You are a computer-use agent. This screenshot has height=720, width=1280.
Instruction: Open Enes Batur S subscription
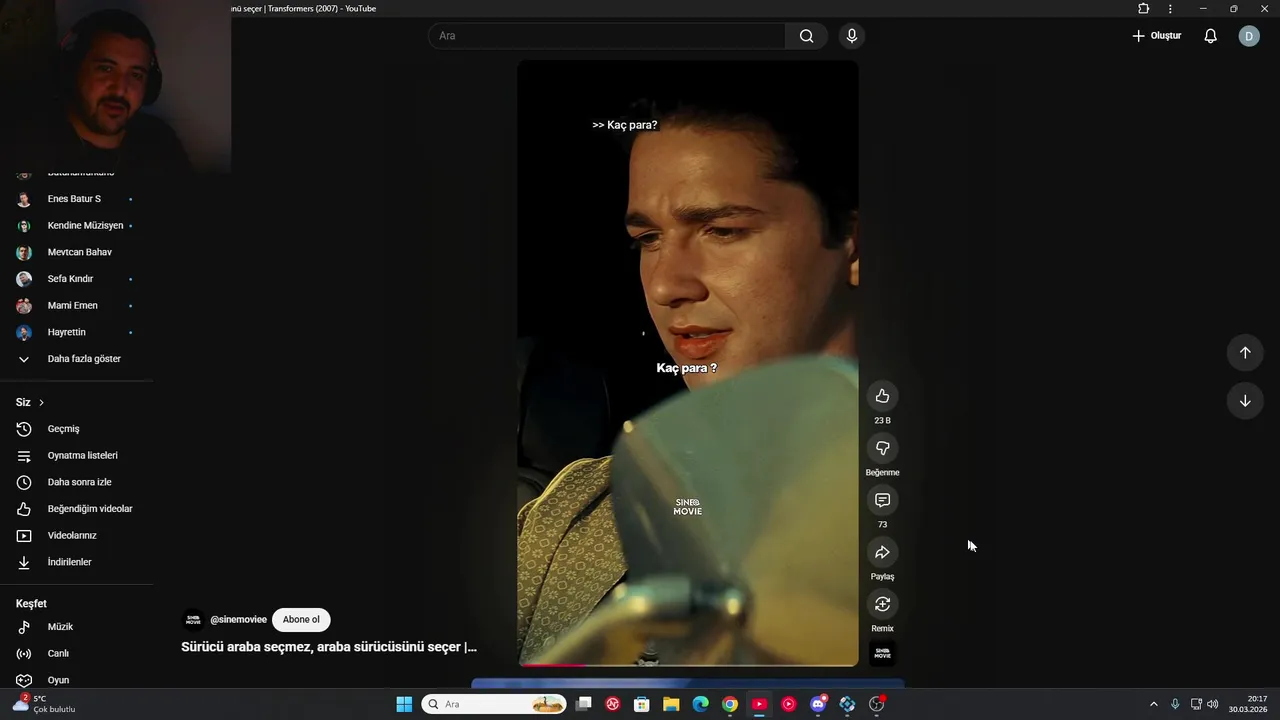click(x=76, y=199)
